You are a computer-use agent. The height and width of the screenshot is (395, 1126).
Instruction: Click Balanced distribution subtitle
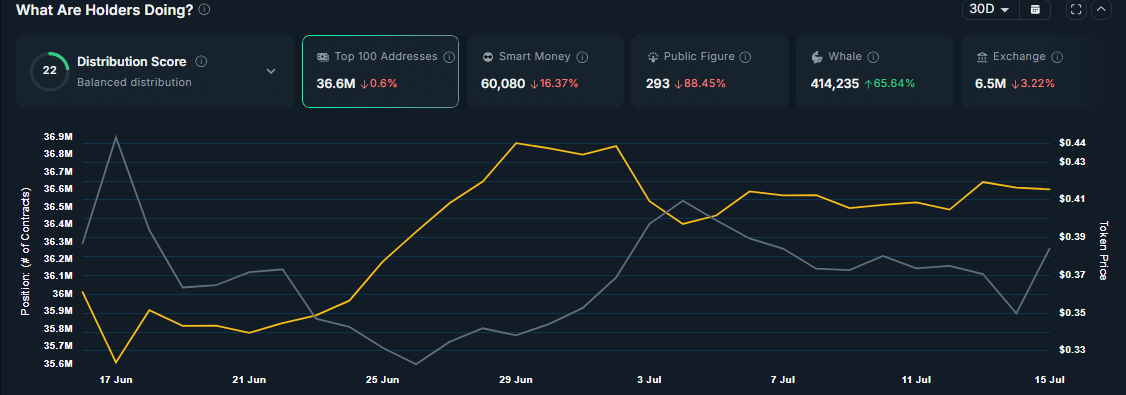[134, 82]
